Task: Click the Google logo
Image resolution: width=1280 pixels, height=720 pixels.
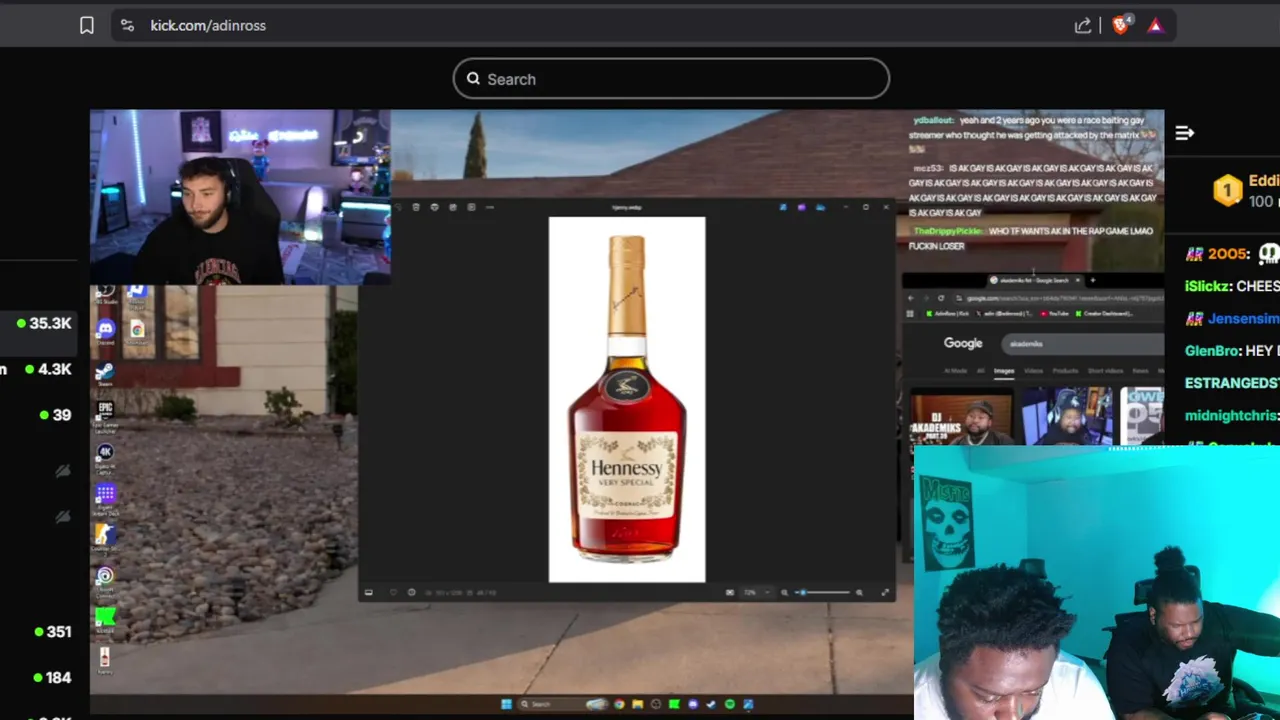Action: (x=963, y=343)
